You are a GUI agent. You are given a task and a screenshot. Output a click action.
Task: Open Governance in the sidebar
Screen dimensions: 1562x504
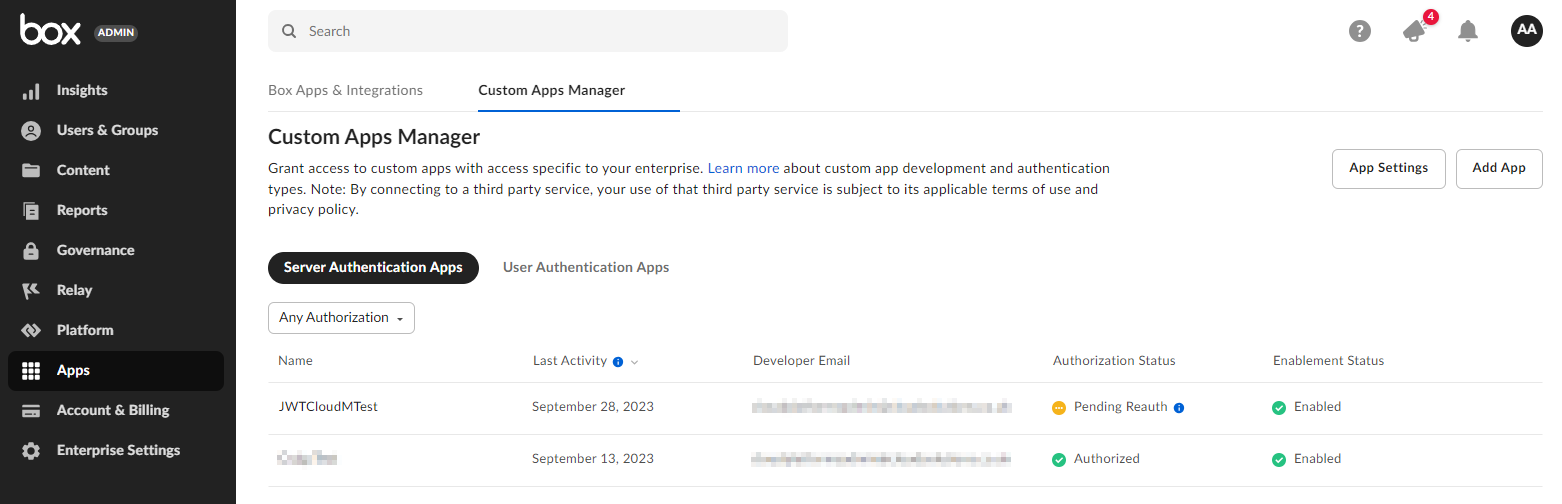point(95,250)
